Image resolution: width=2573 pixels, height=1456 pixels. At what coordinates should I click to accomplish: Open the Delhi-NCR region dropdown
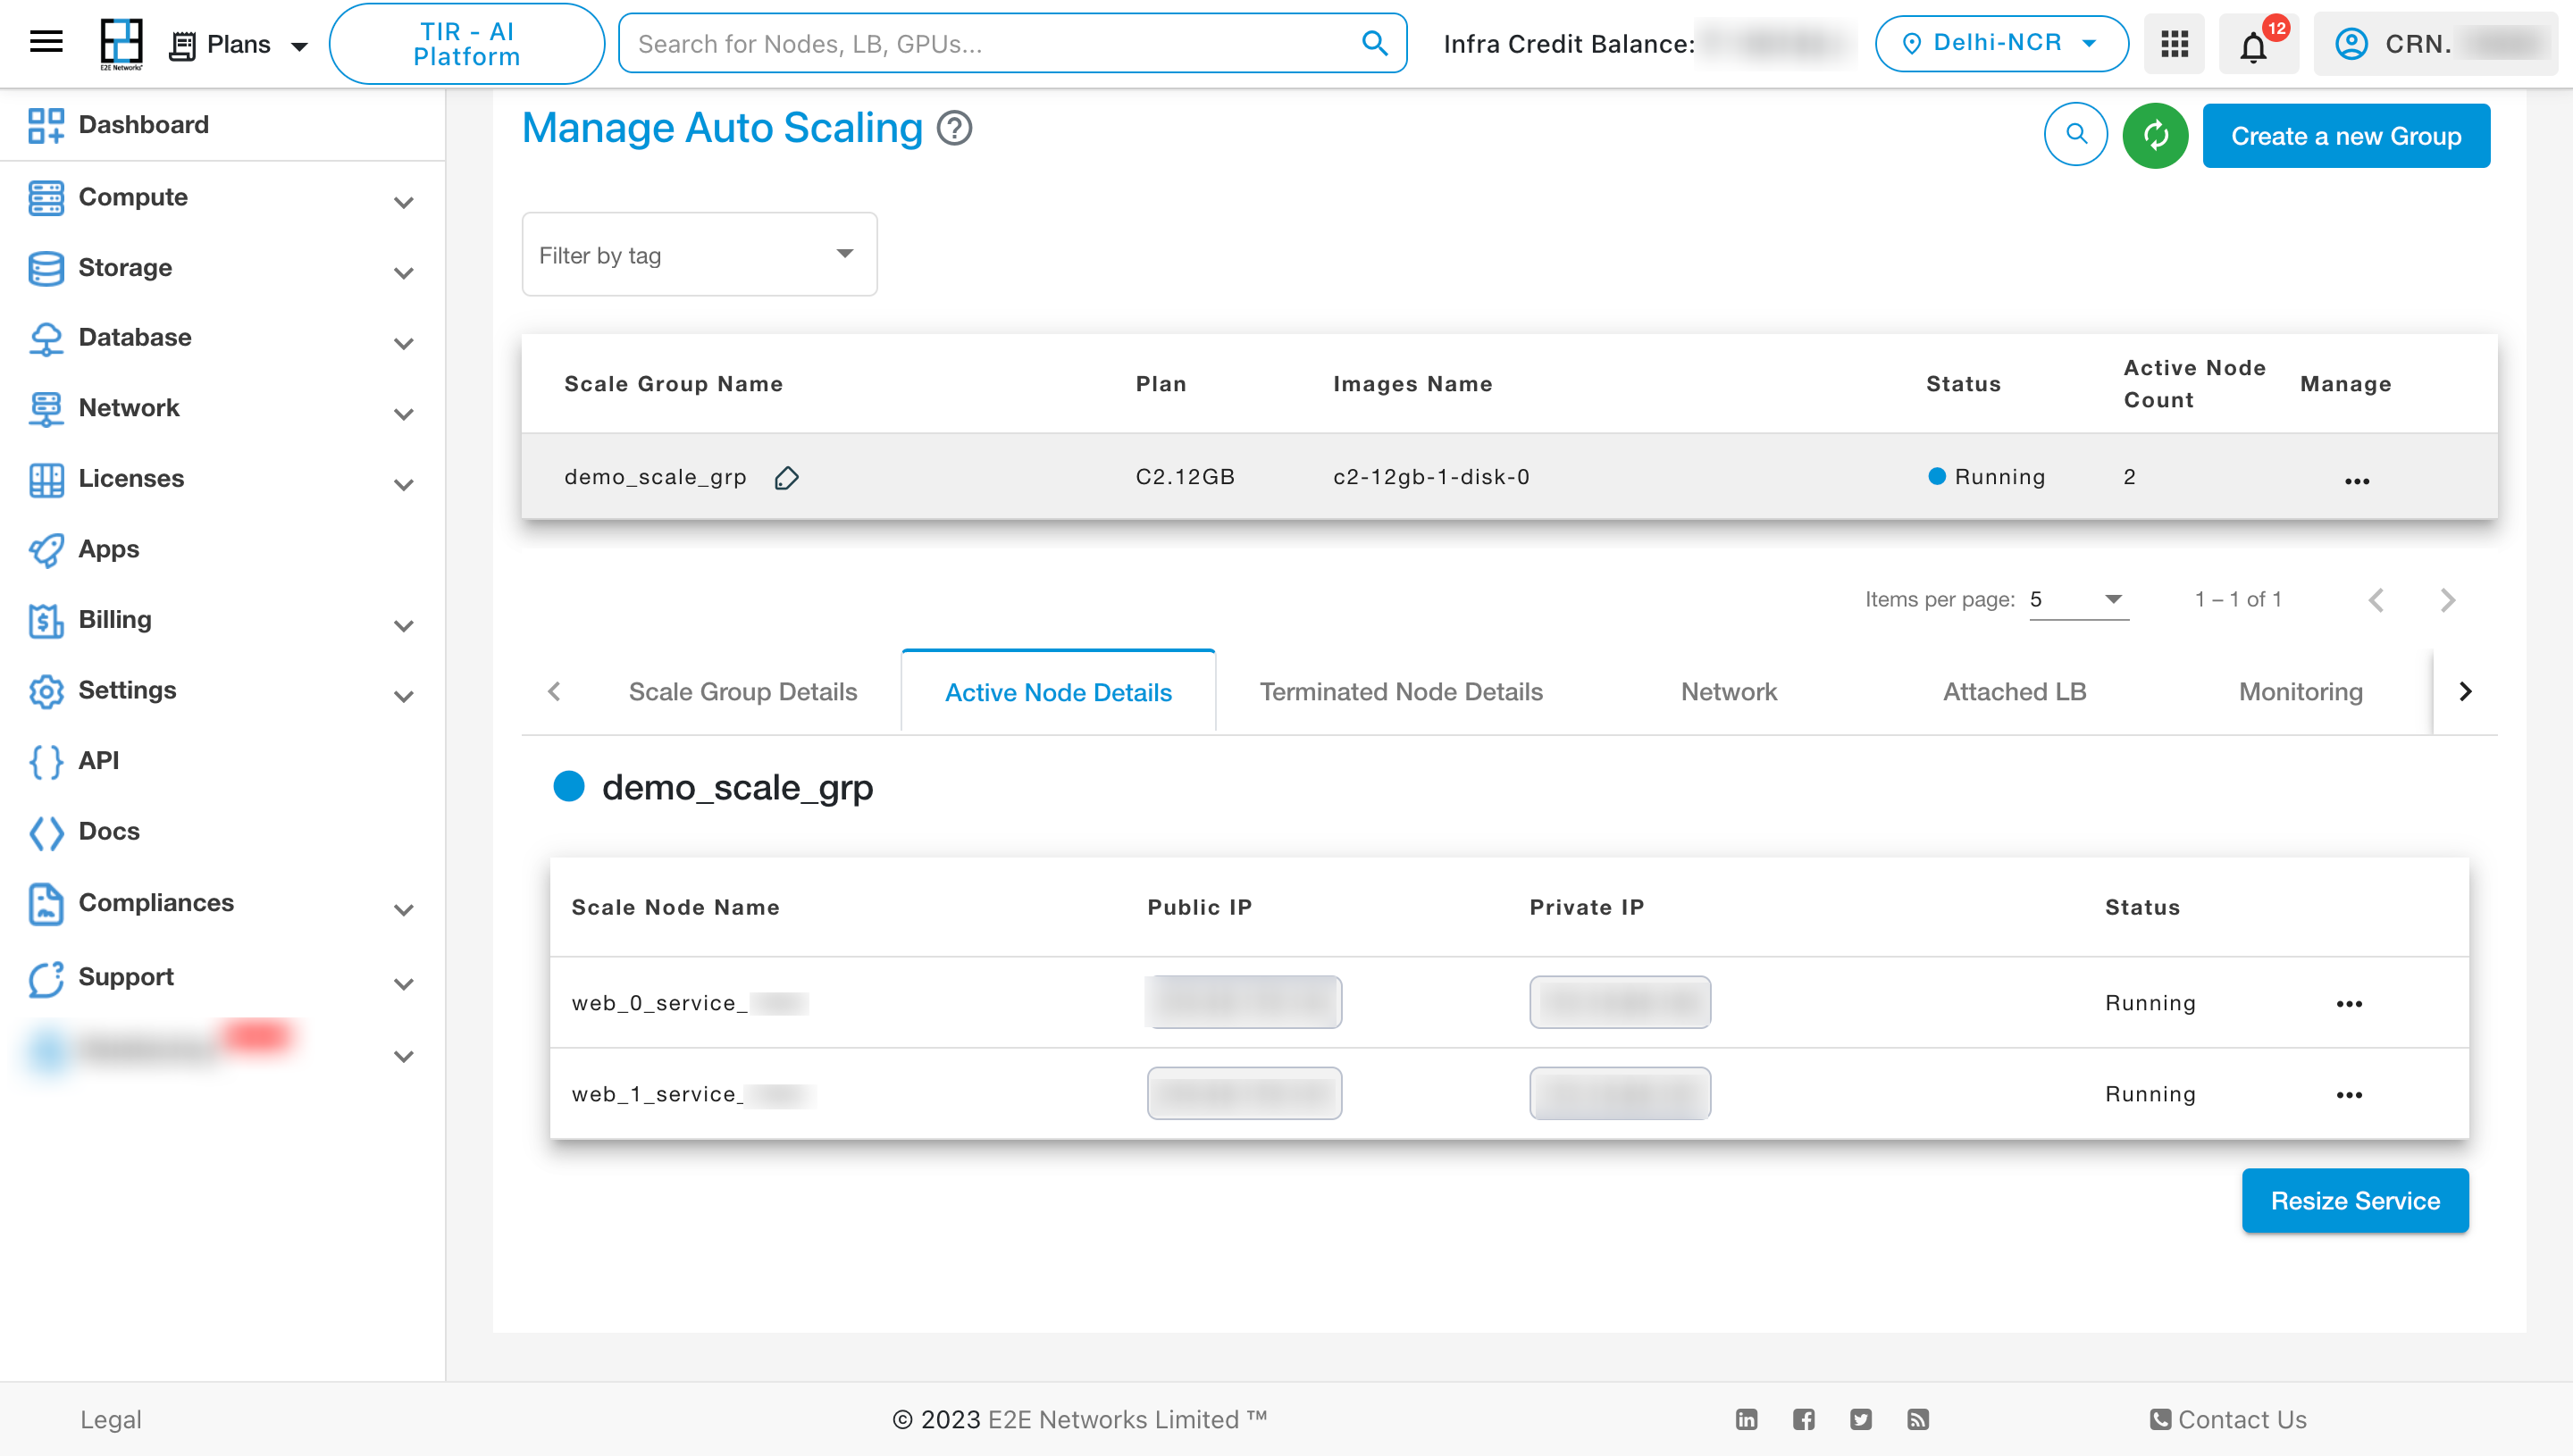tap(2000, 43)
